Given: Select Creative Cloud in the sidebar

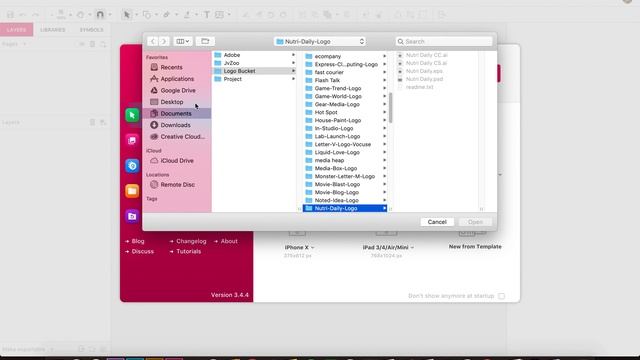Looking at the screenshot, I should (x=182, y=137).
